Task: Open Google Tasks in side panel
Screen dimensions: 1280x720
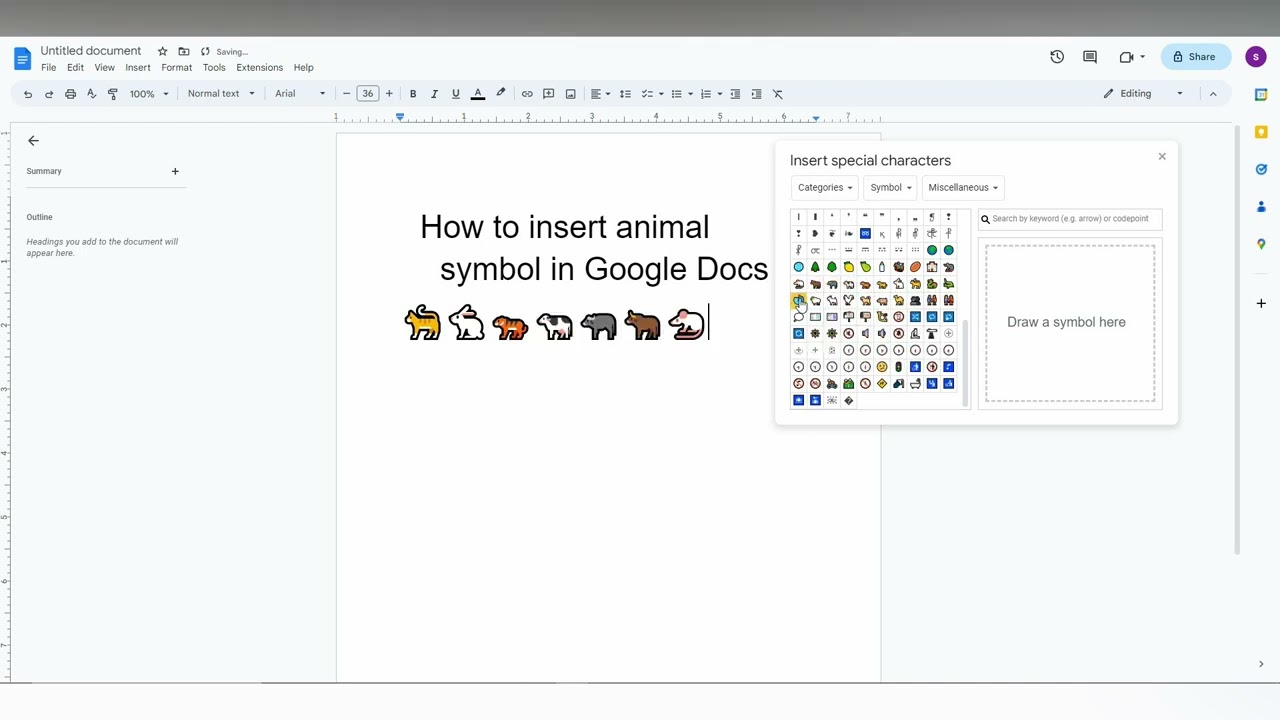Action: [1261, 169]
